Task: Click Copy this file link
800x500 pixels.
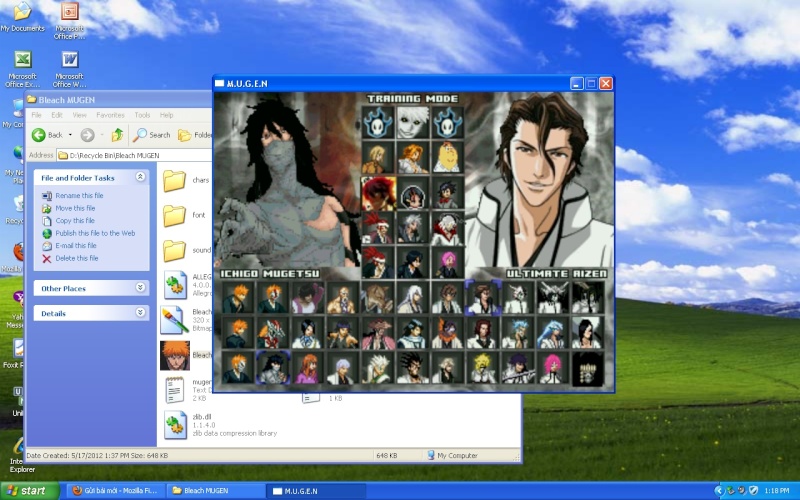Action: (75, 220)
